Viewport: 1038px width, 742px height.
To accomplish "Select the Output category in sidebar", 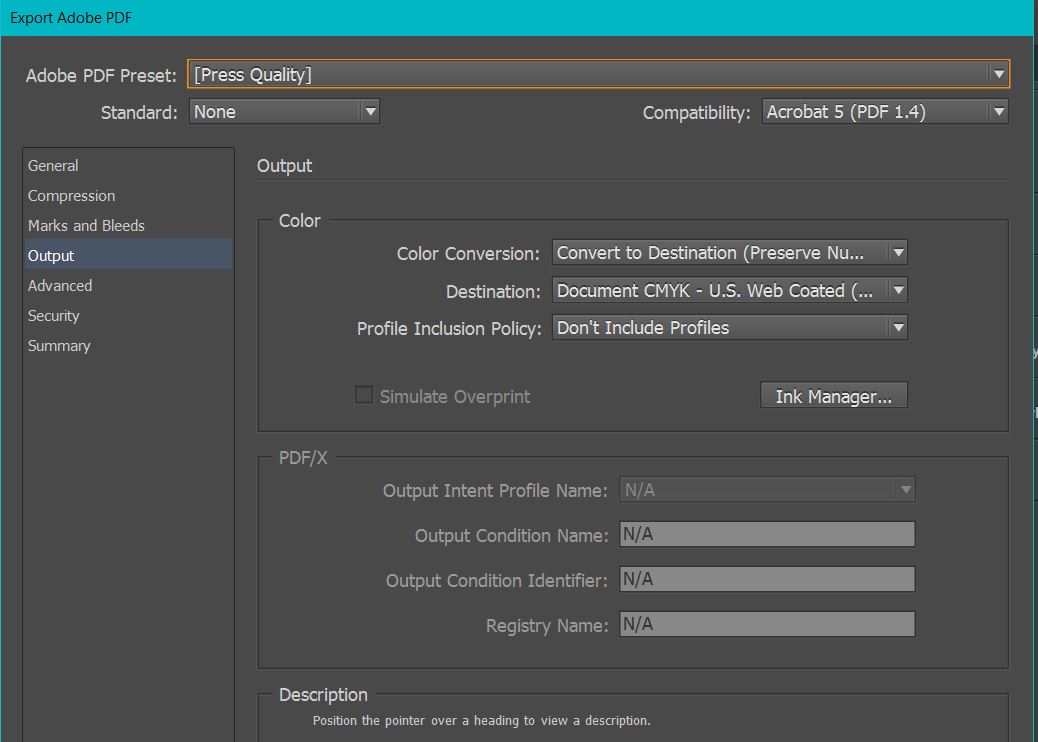I will 51,256.
